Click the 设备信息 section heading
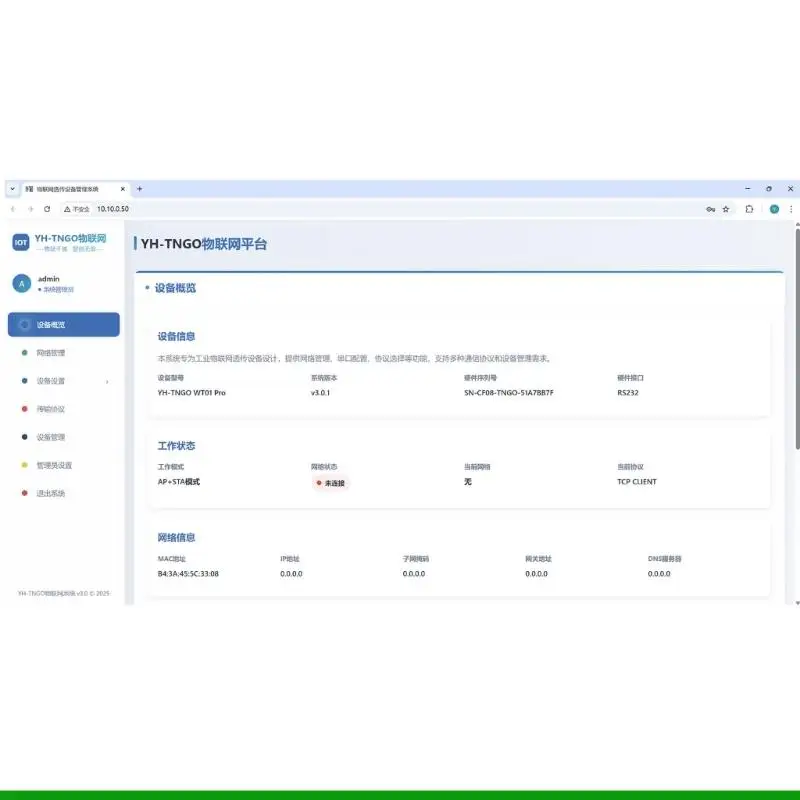800x800 pixels. tap(176, 336)
